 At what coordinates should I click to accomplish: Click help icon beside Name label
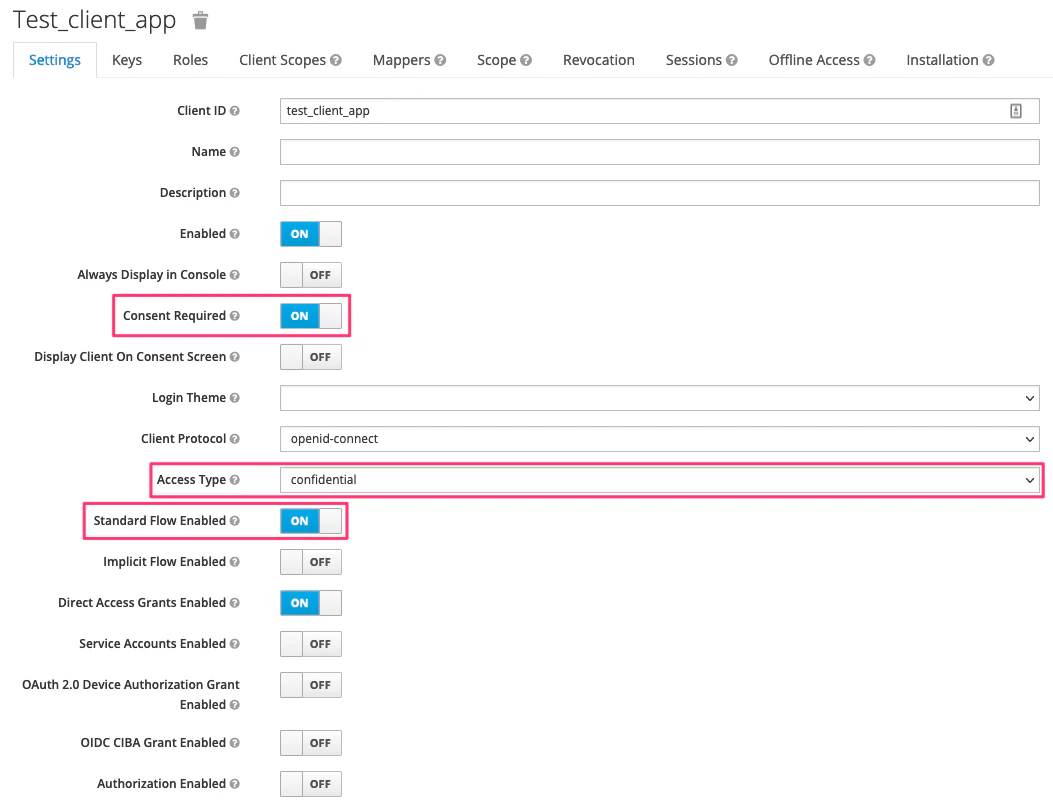(x=234, y=152)
